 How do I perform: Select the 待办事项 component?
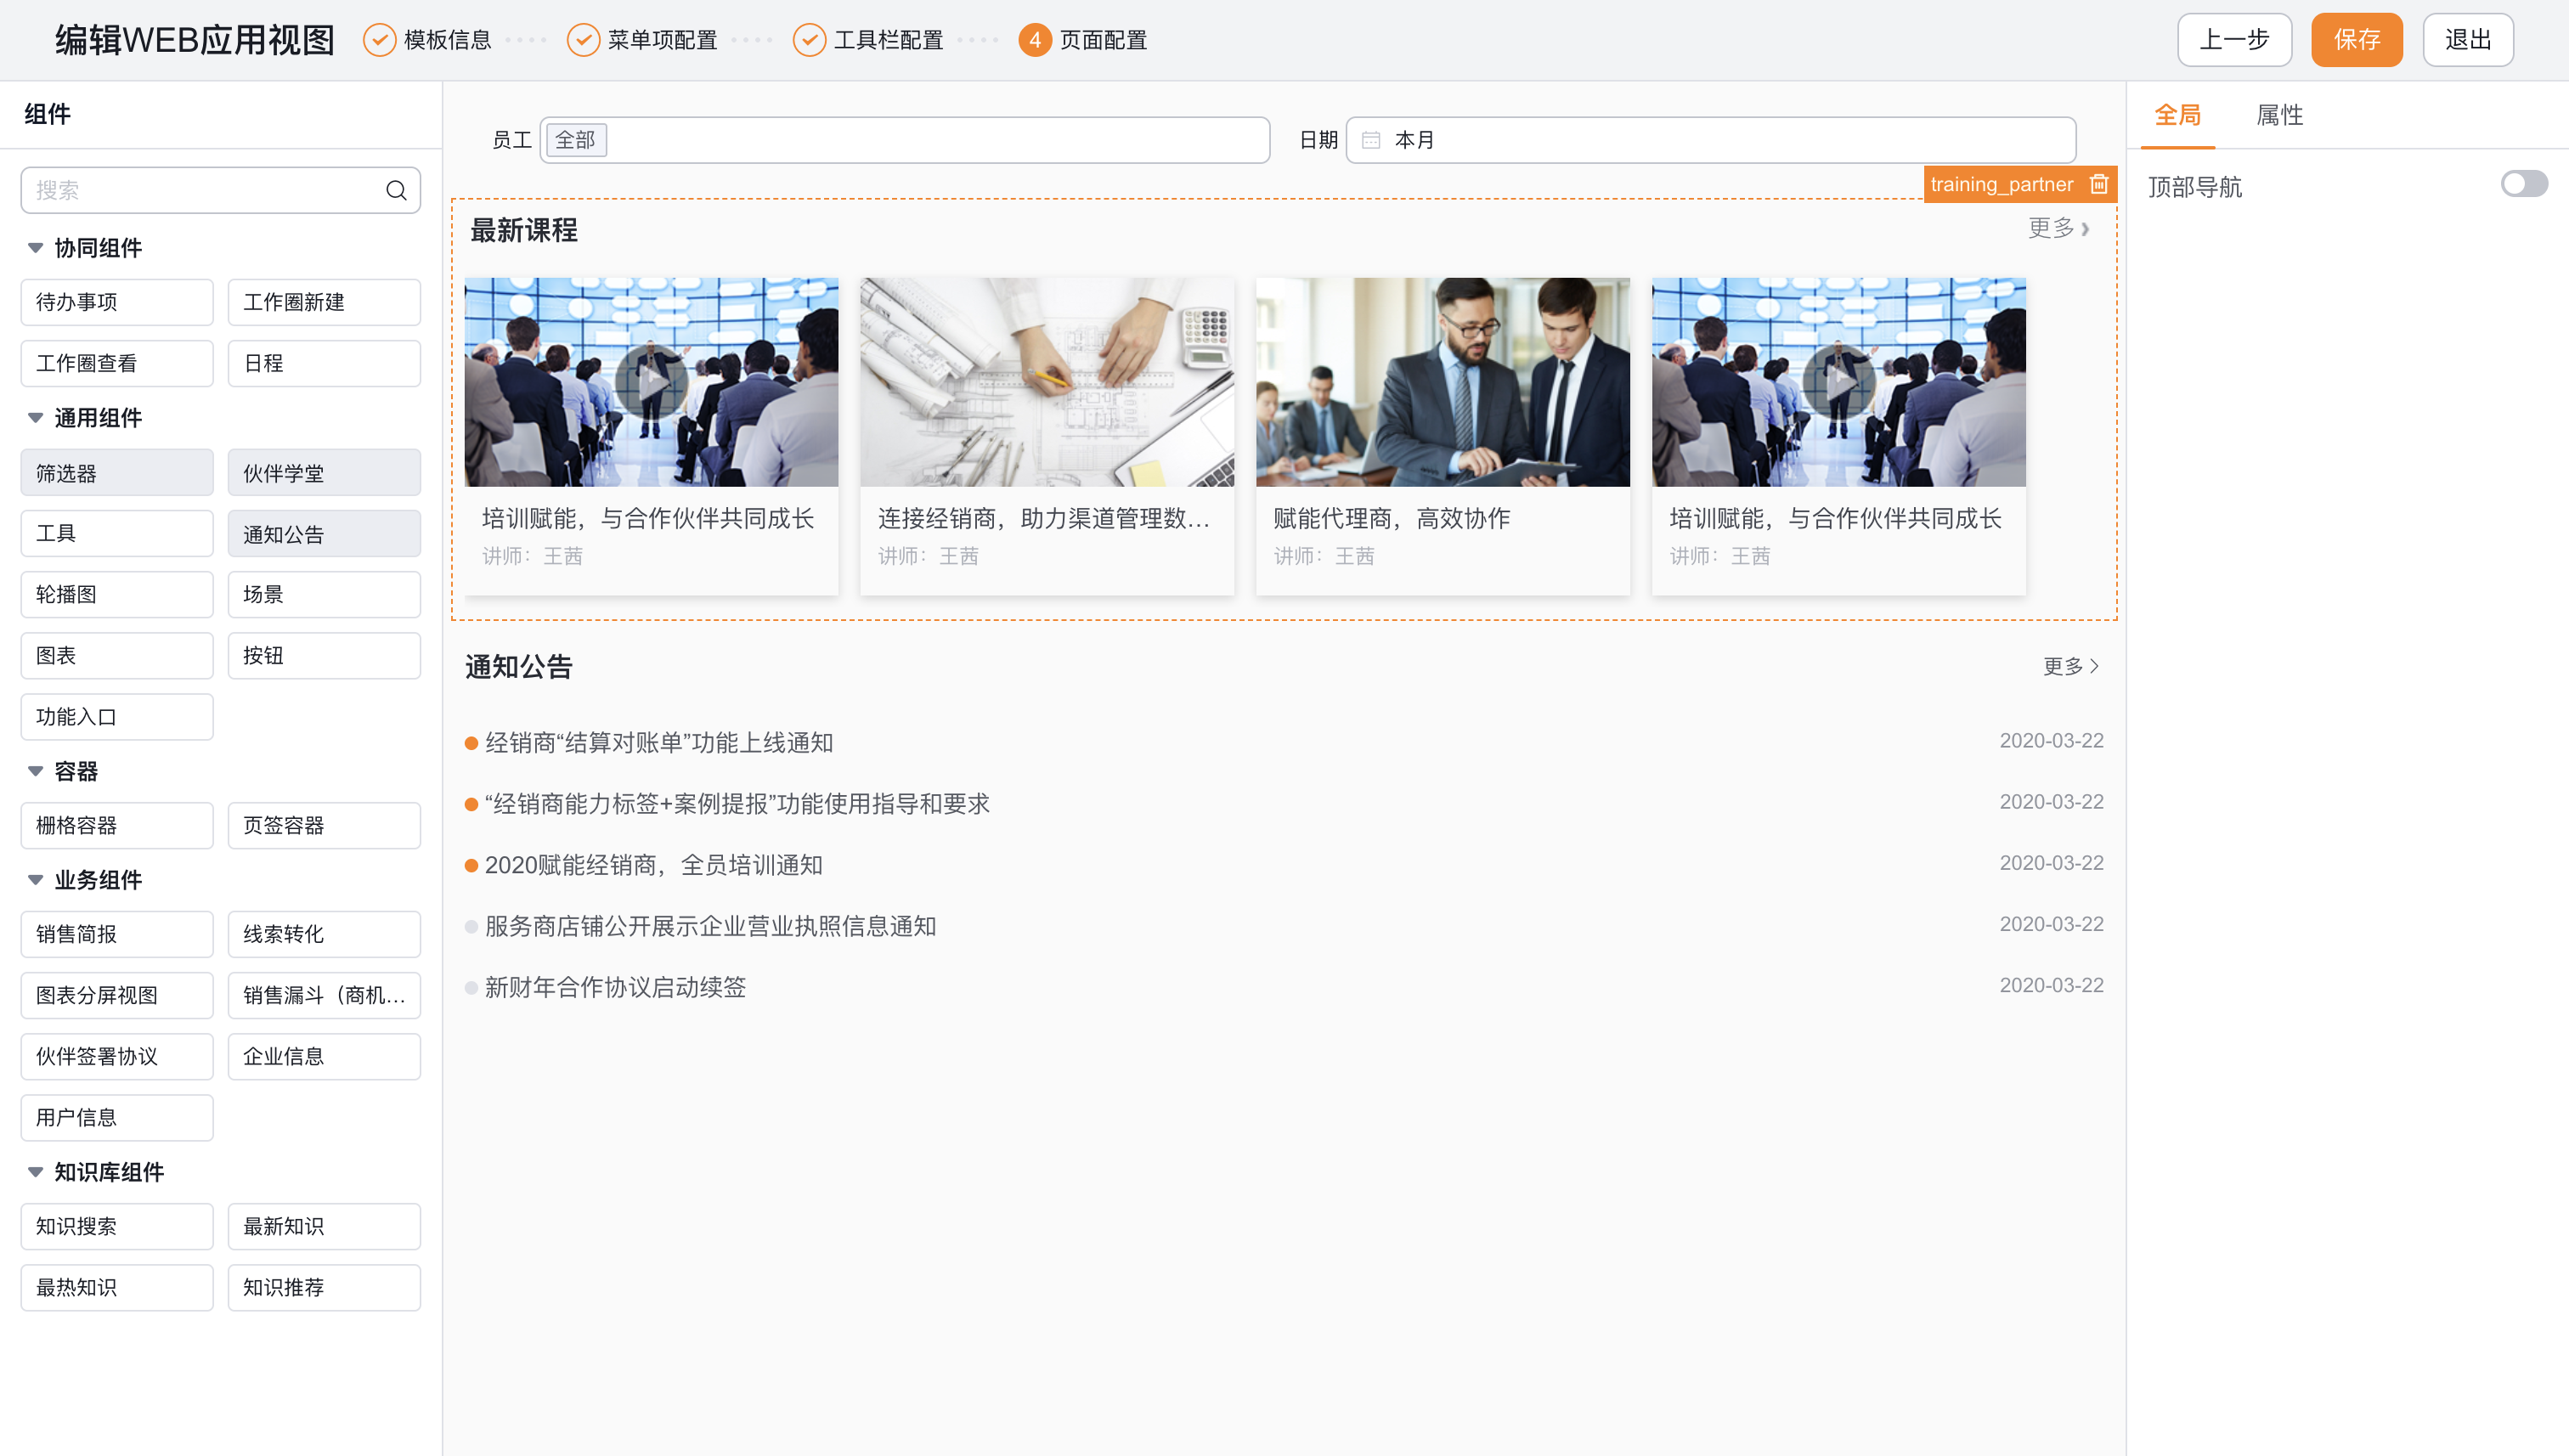(117, 302)
